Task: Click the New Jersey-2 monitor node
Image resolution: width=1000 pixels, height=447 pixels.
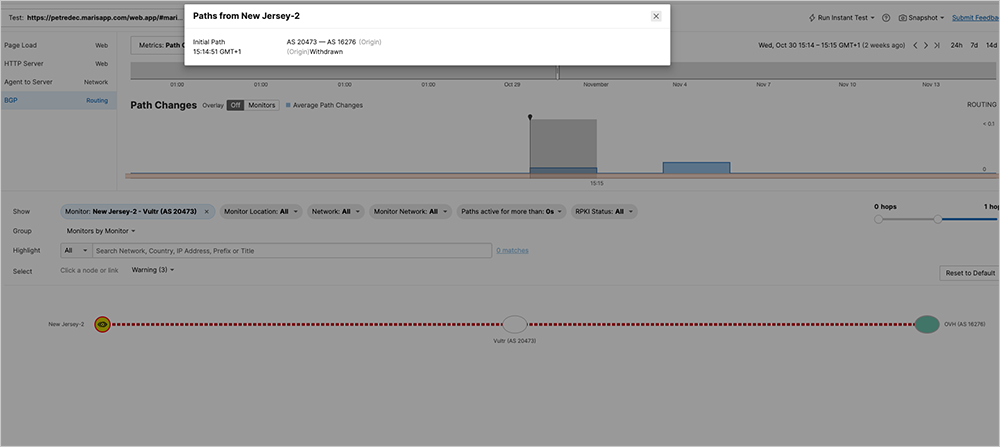Action: 103,324
